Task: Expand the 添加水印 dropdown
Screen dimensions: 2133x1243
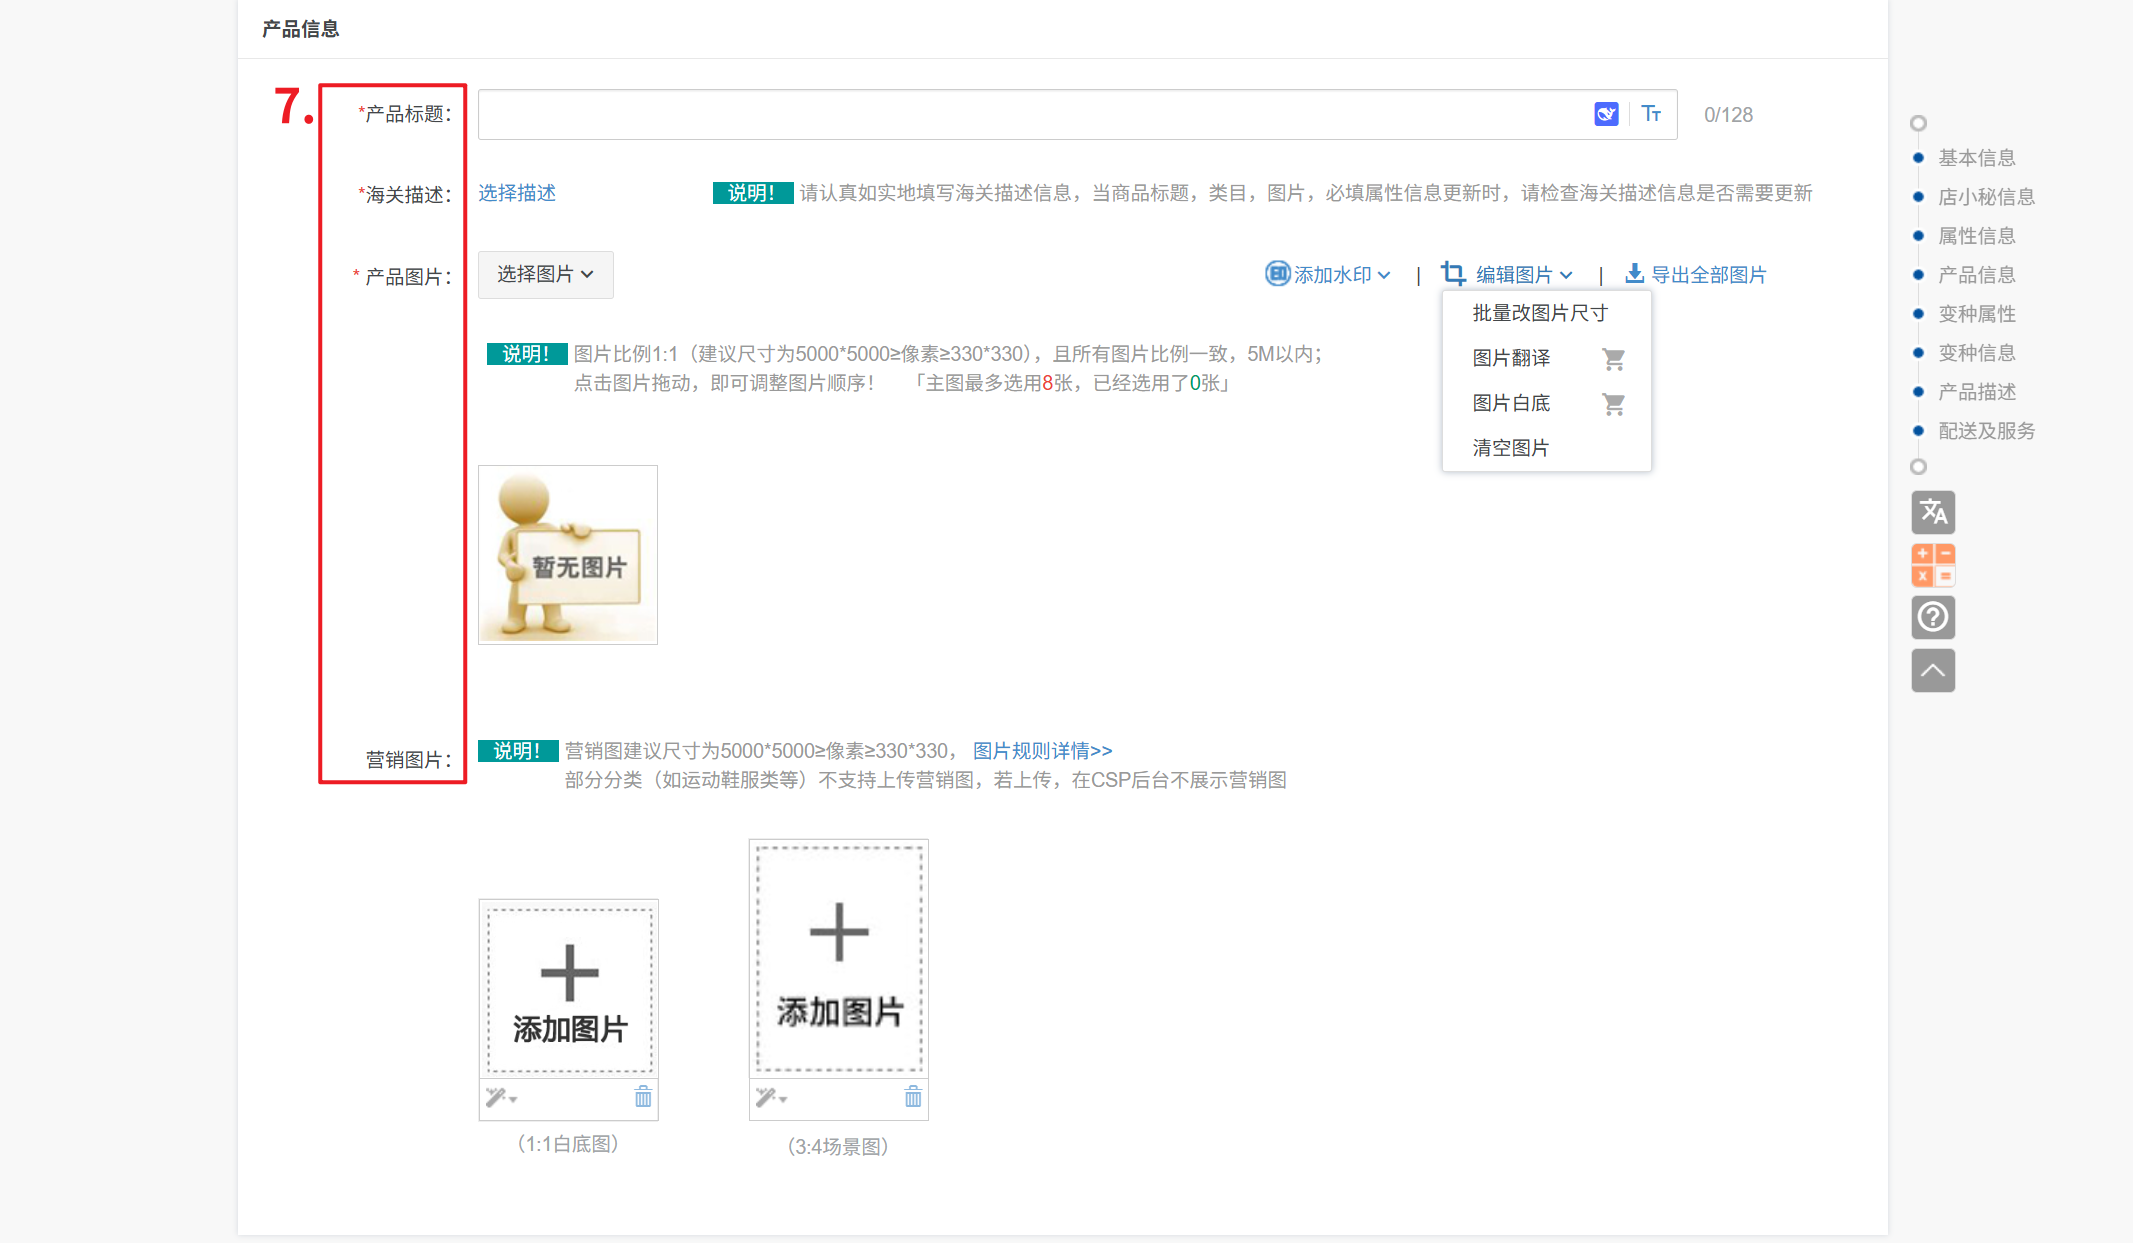Action: [x=1328, y=274]
